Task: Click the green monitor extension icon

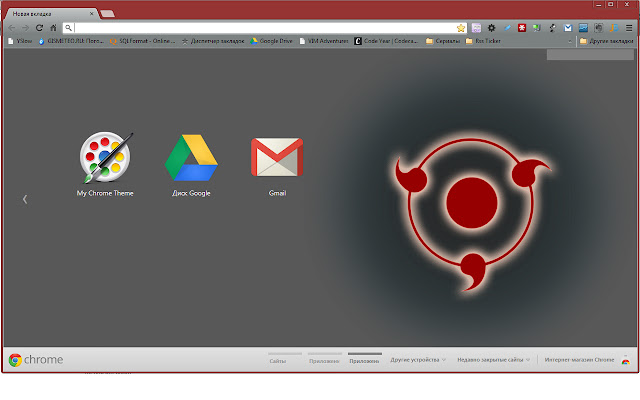Action: [x=537, y=28]
